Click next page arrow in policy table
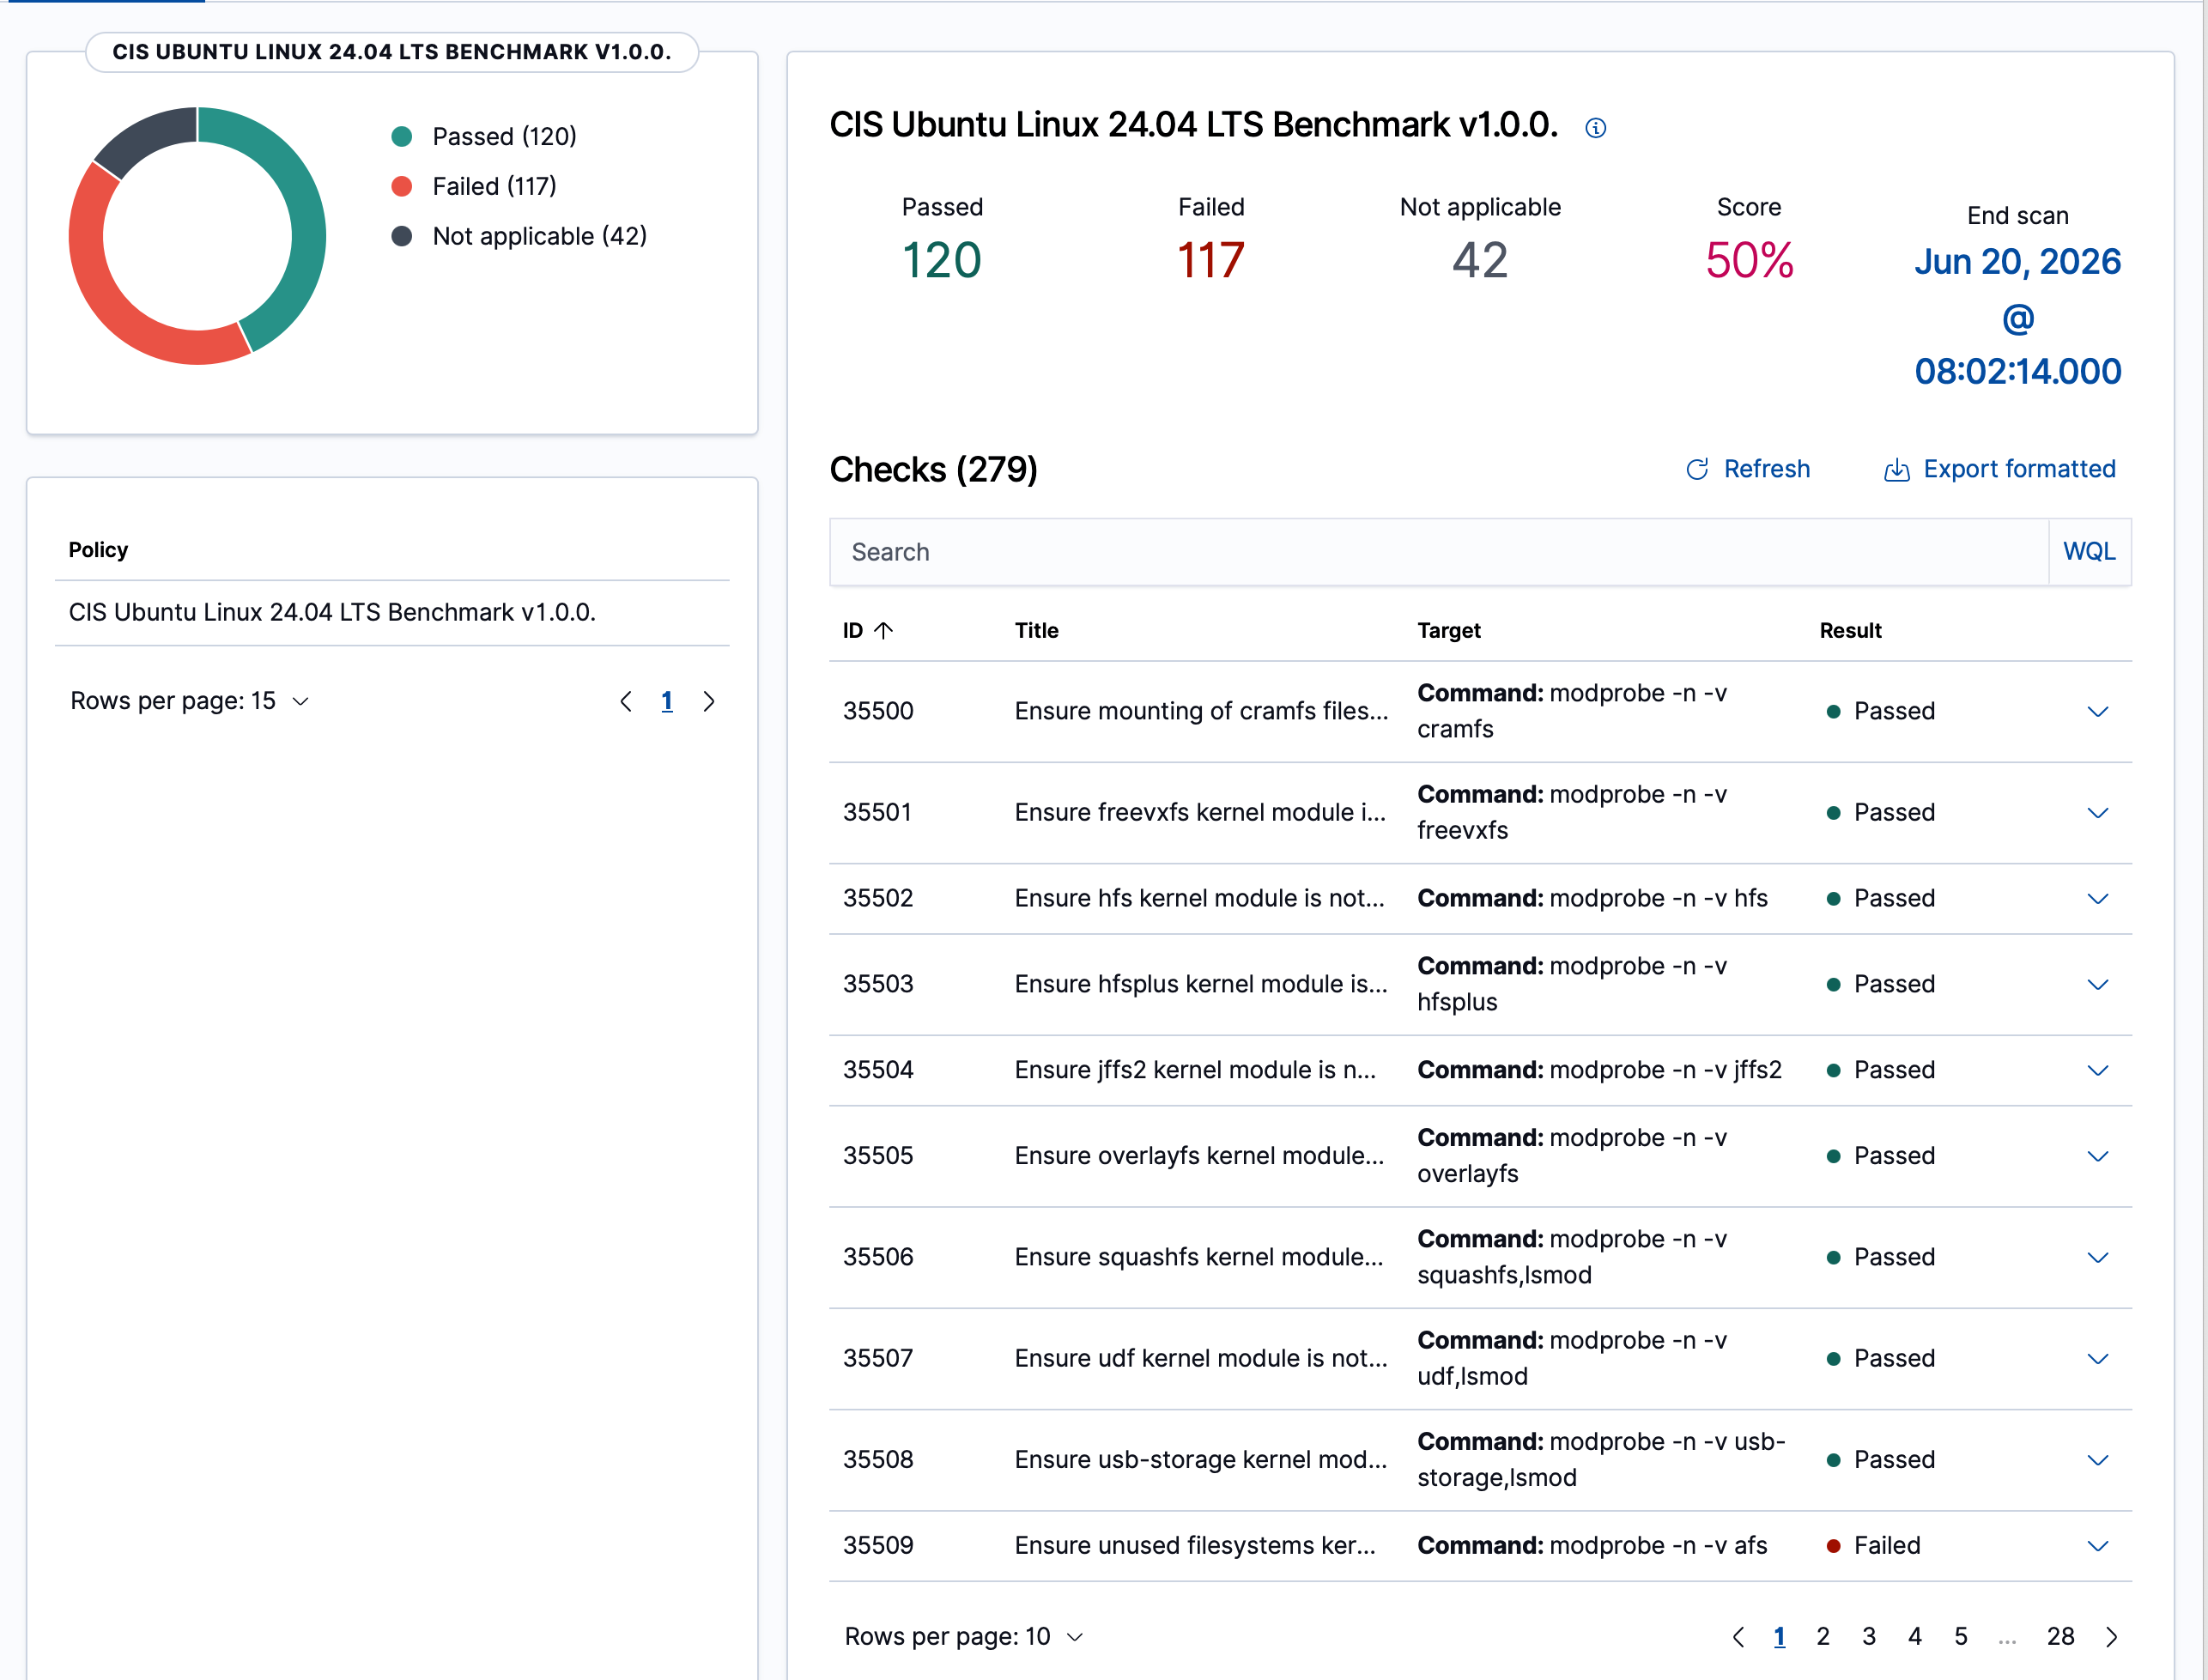Image resolution: width=2208 pixels, height=1680 pixels. point(709,702)
